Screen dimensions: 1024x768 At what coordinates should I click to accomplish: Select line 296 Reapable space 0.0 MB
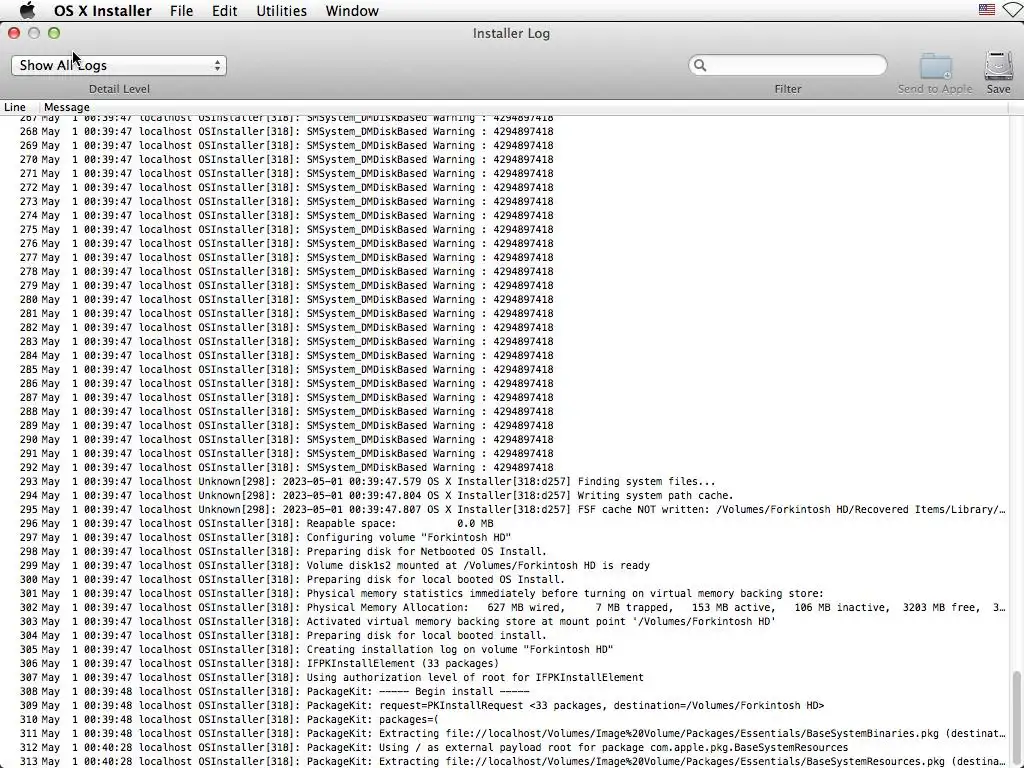point(504,524)
